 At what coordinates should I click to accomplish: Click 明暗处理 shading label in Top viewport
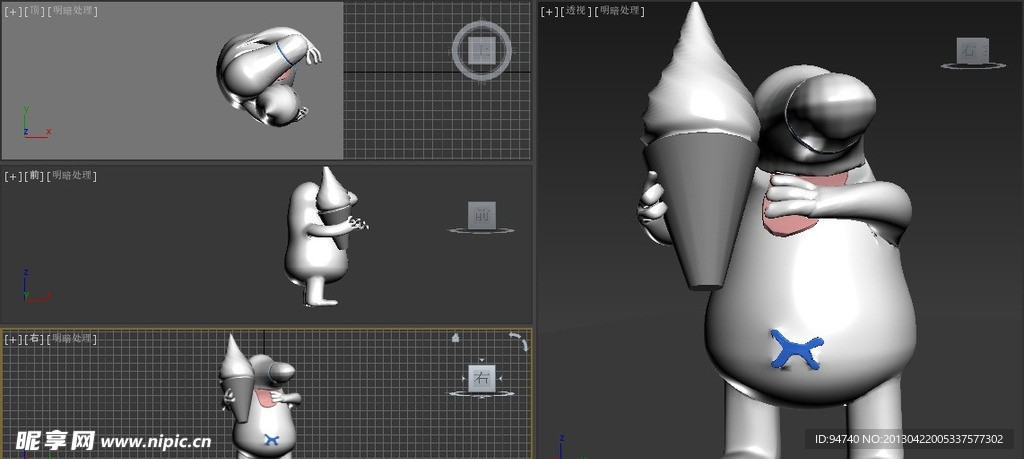(x=73, y=11)
